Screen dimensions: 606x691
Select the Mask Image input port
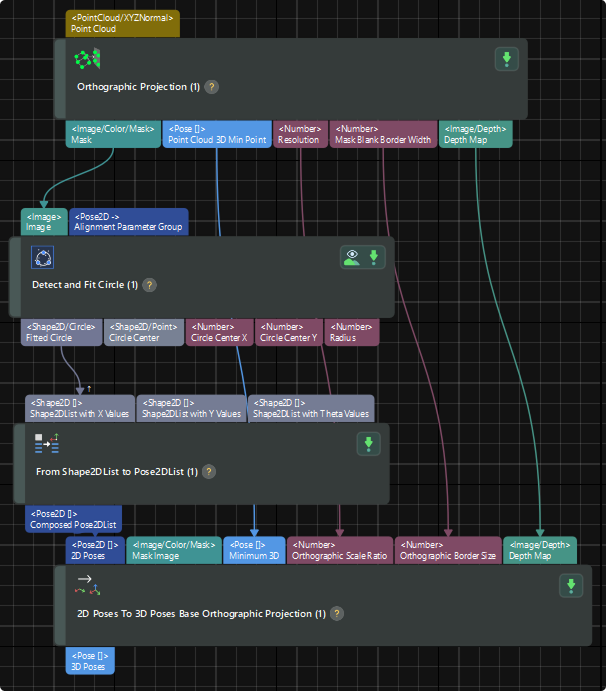point(174,550)
